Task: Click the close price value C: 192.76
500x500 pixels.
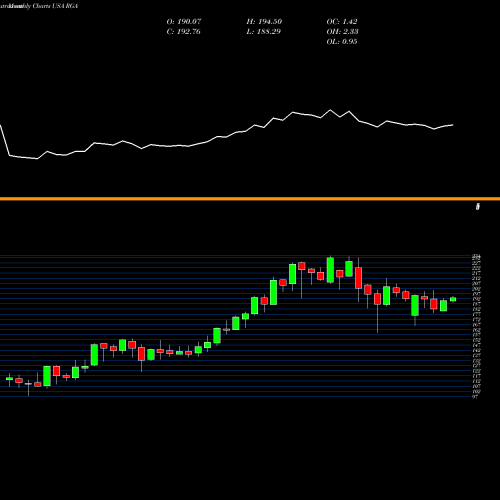Action: coord(183,32)
